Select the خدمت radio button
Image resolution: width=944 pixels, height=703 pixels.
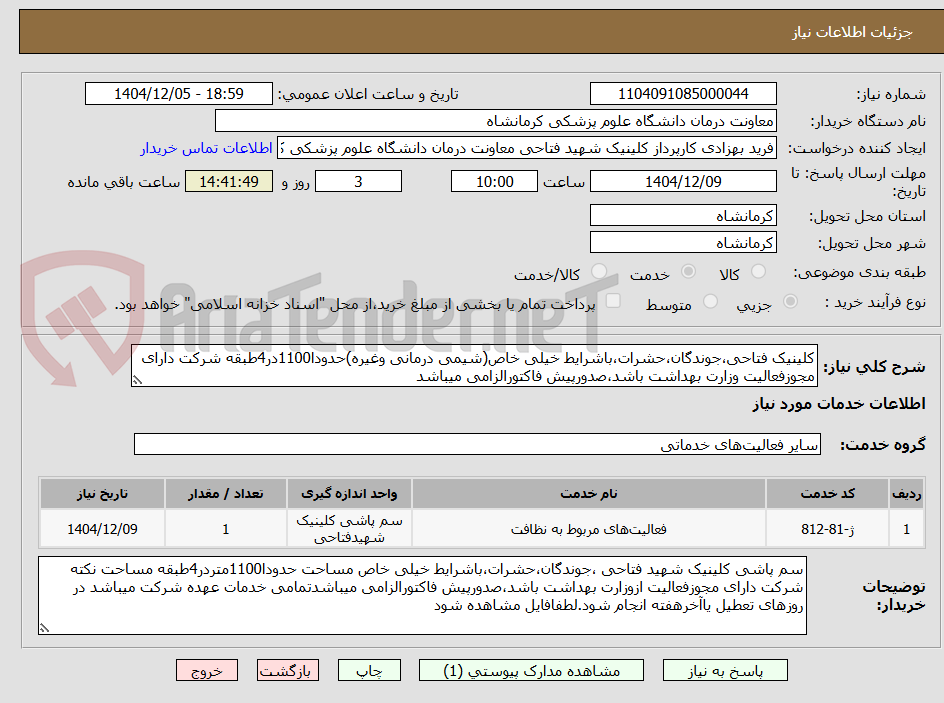coord(688,272)
